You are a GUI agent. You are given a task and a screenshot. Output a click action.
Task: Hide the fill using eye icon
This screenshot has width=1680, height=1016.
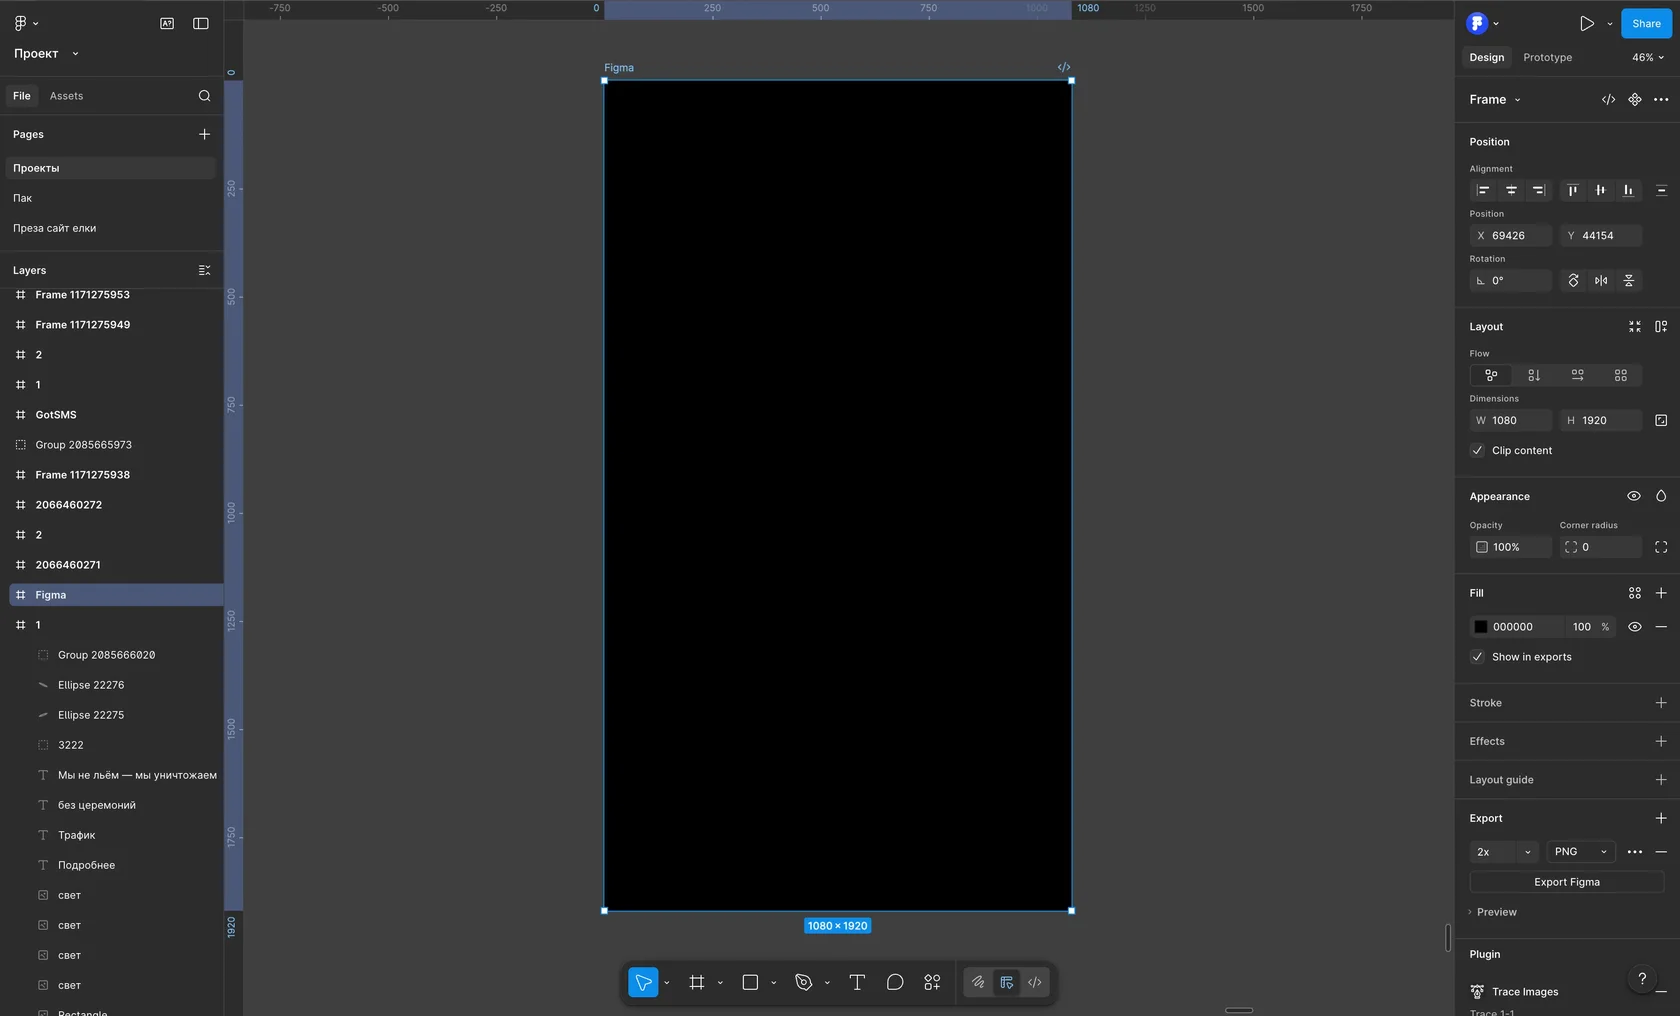coord(1634,627)
